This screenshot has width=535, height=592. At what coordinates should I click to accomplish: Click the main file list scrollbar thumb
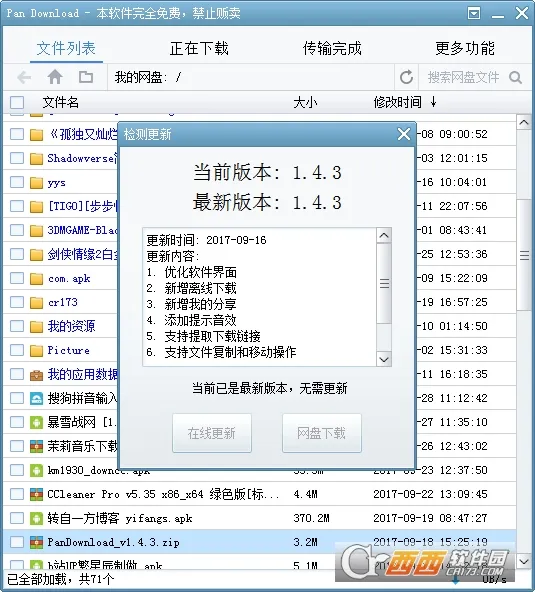click(x=524, y=255)
